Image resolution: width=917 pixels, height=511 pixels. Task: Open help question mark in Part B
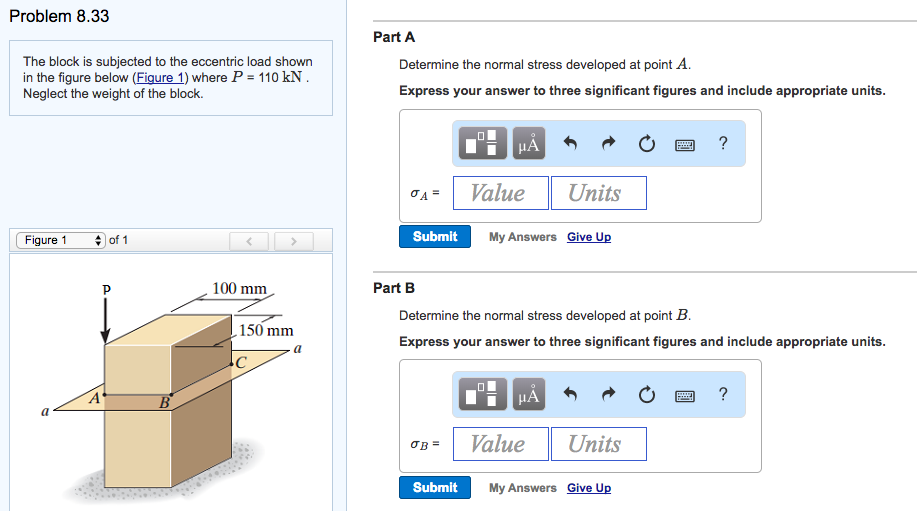click(x=723, y=394)
